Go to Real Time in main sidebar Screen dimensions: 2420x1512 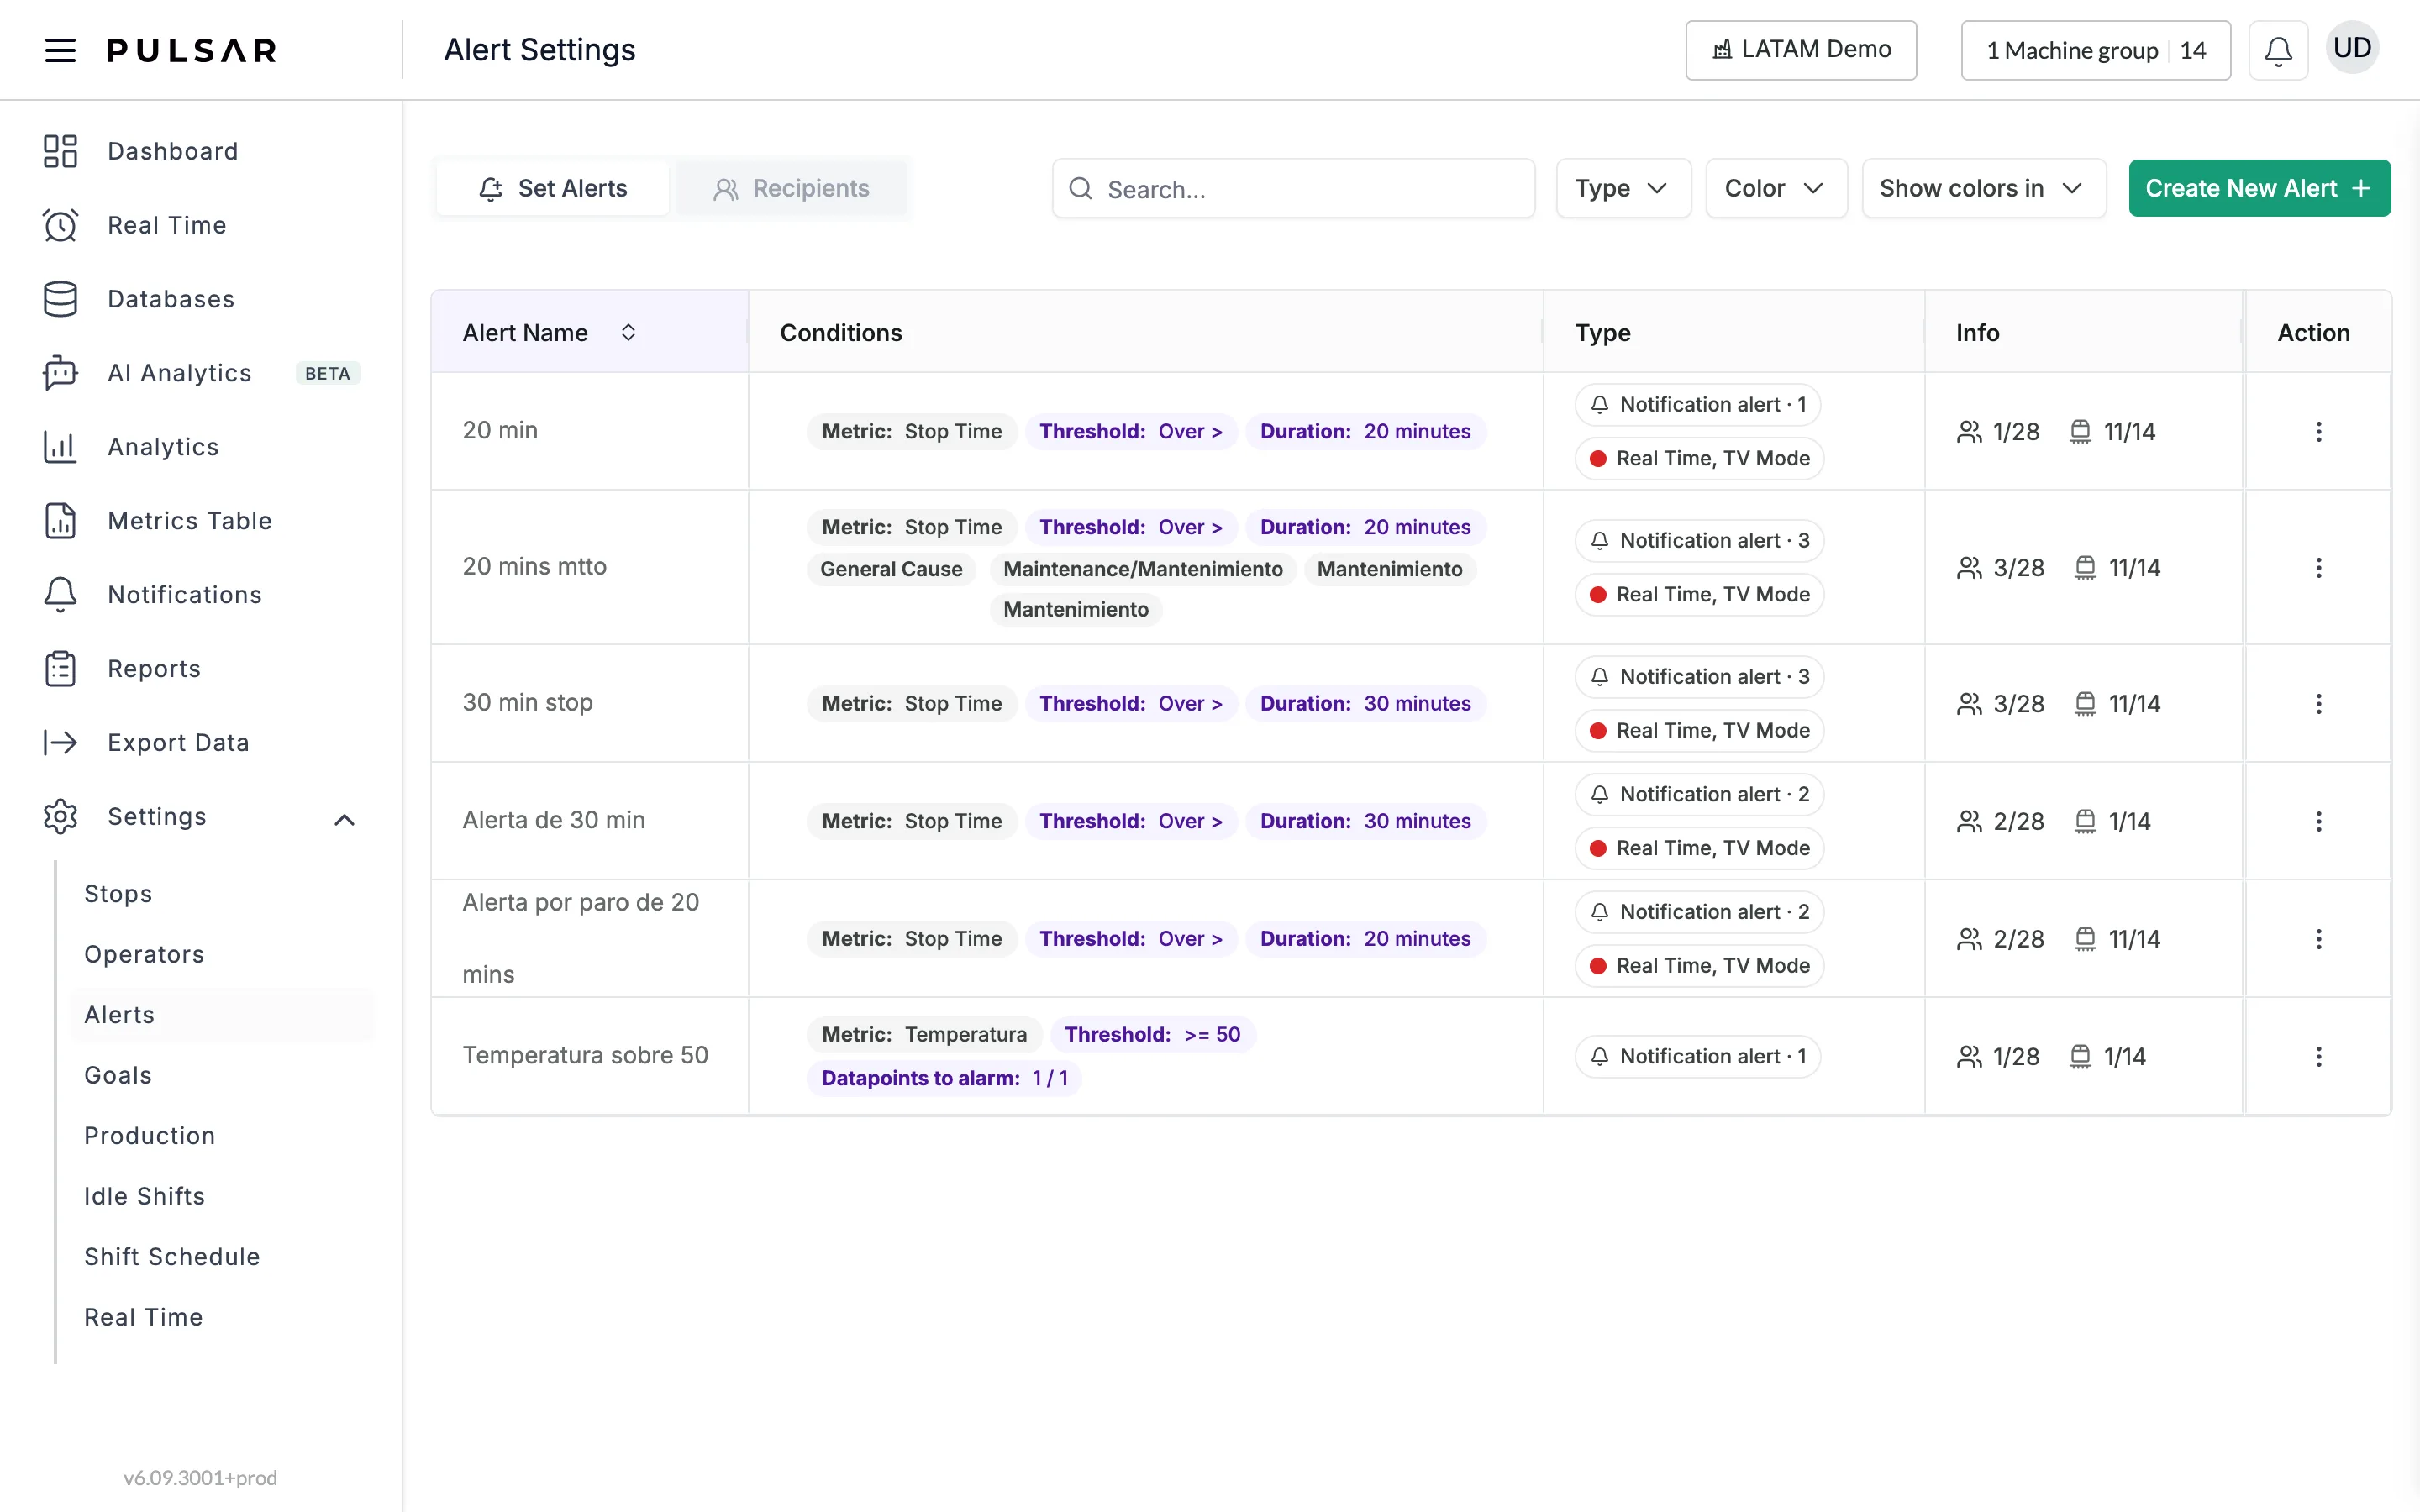click(x=167, y=225)
